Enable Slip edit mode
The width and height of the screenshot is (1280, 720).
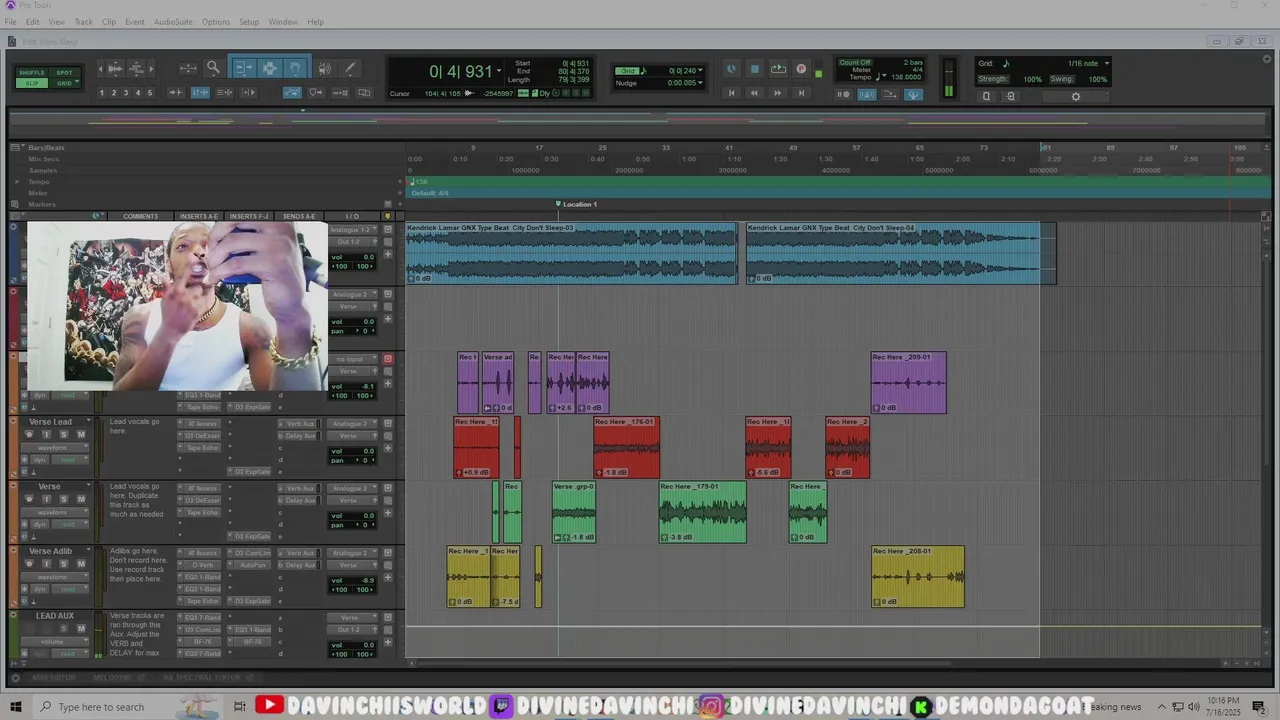(x=32, y=83)
